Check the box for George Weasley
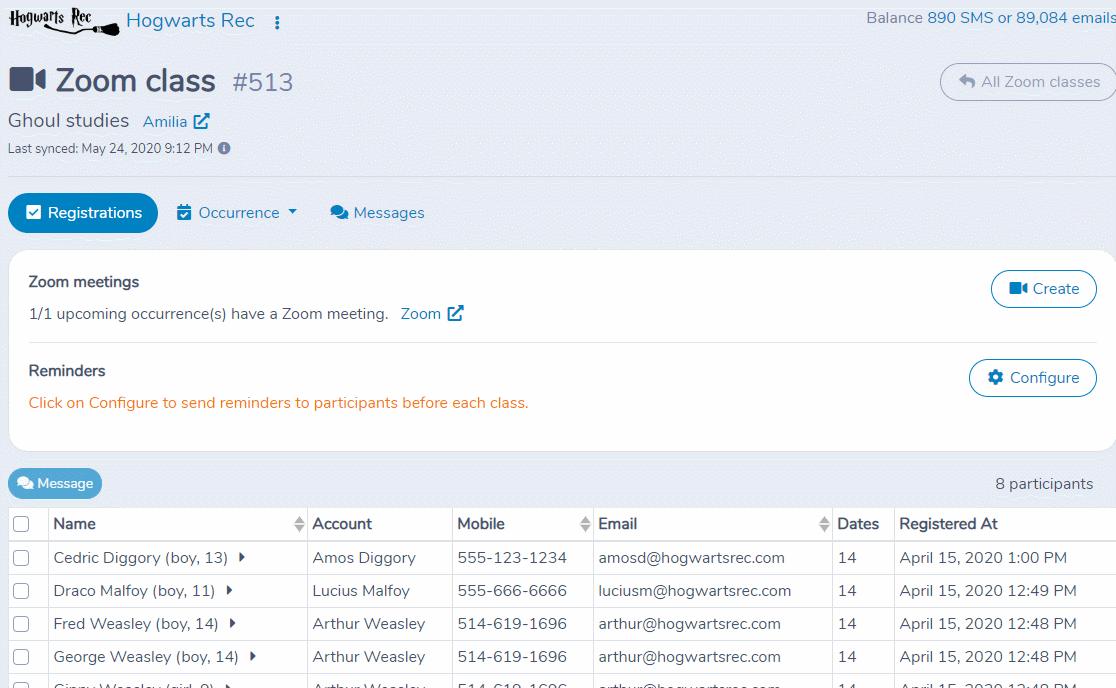 (x=21, y=657)
